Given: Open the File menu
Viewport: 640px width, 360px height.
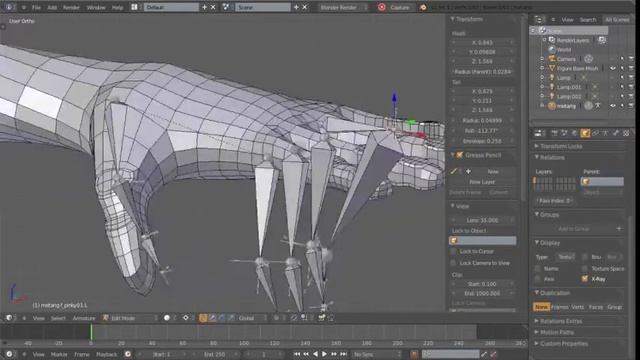Looking at the screenshot, I should tap(36, 7).
